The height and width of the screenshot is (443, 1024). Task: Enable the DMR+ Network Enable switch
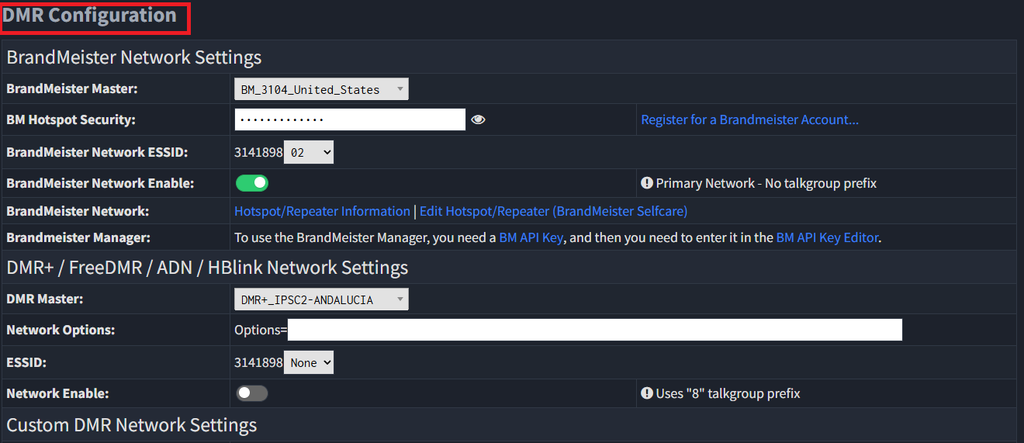coord(252,393)
